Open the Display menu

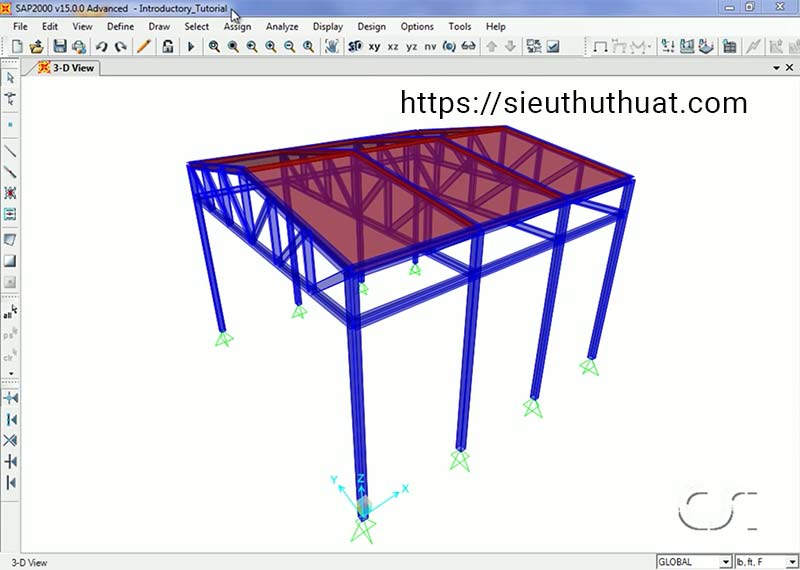pyautogui.click(x=328, y=27)
